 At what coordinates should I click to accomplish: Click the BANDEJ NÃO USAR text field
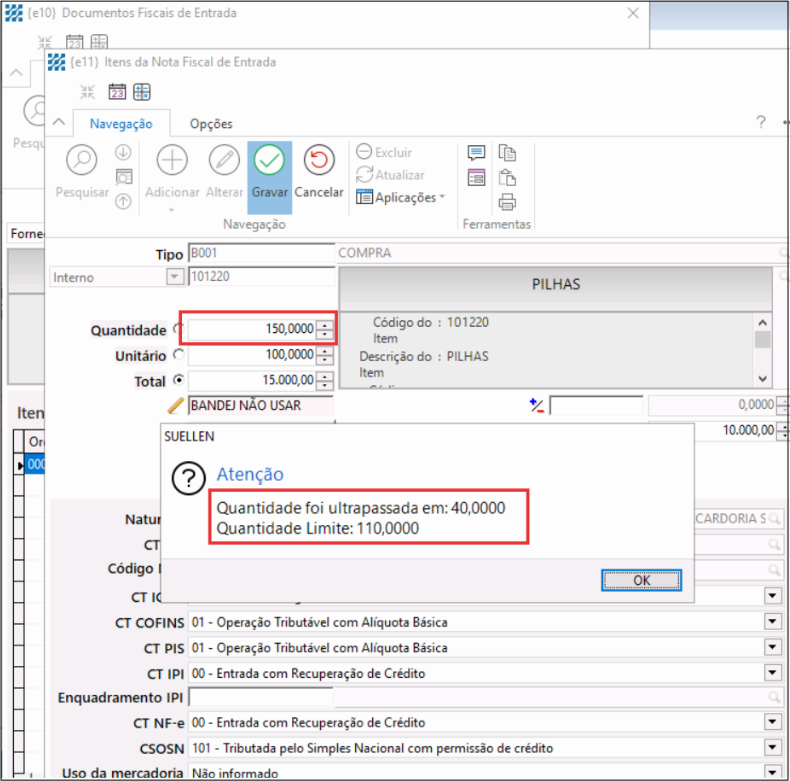pos(260,405)
